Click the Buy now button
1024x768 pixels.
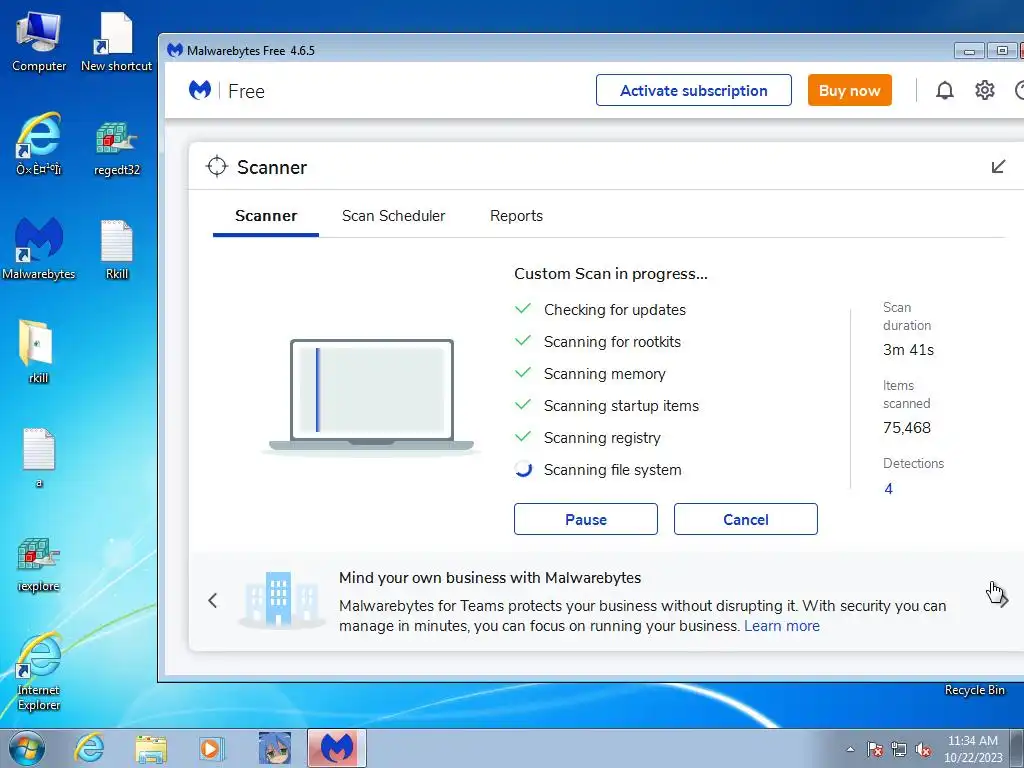[850, 90]
